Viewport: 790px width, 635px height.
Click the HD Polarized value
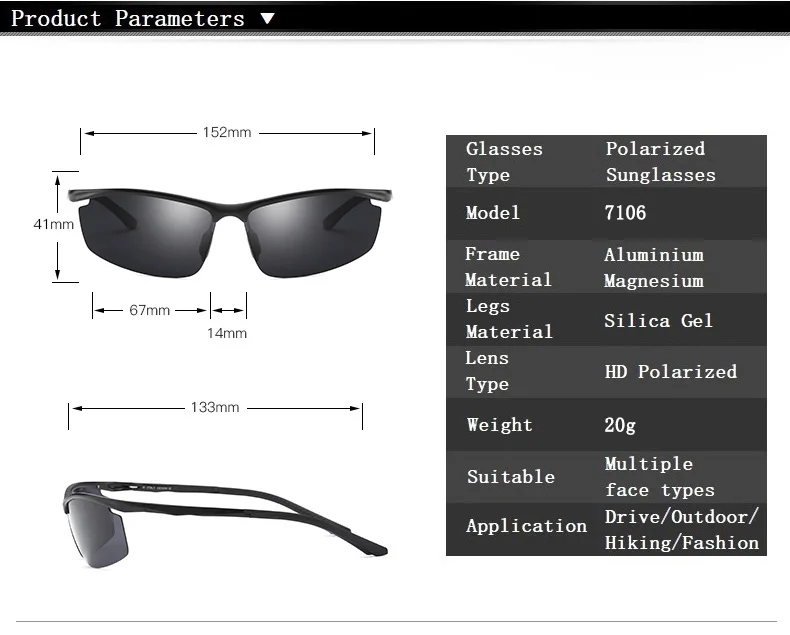[x=671, y=372]
